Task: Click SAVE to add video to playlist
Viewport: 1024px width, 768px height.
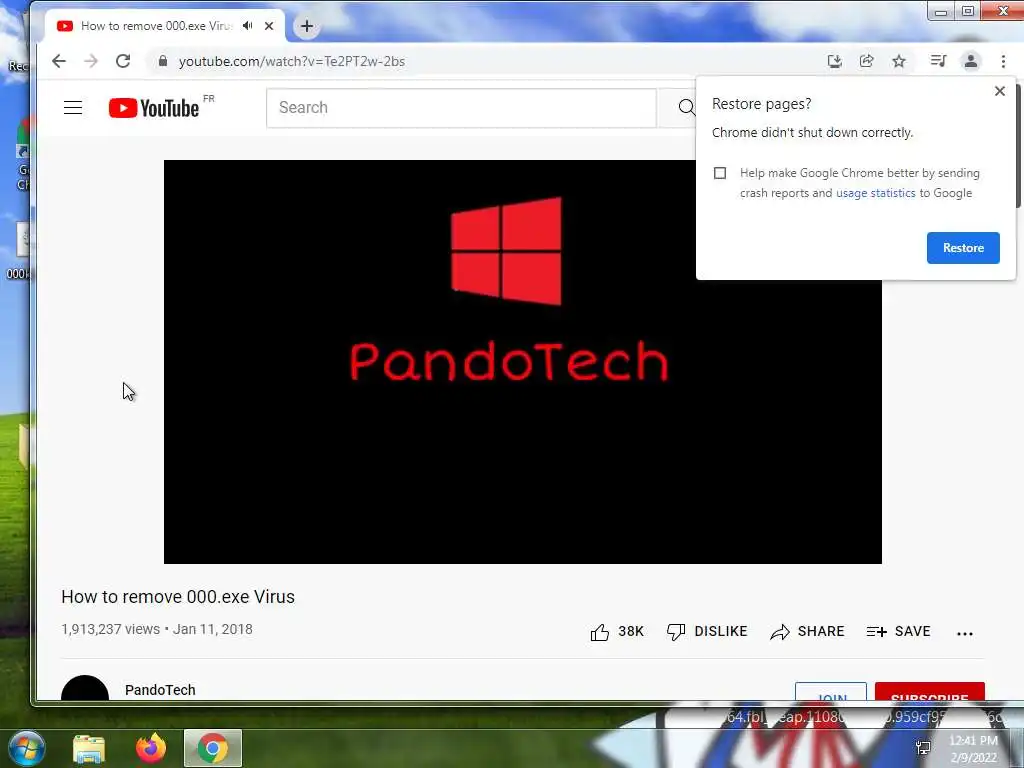Action: tap(899, 632)
